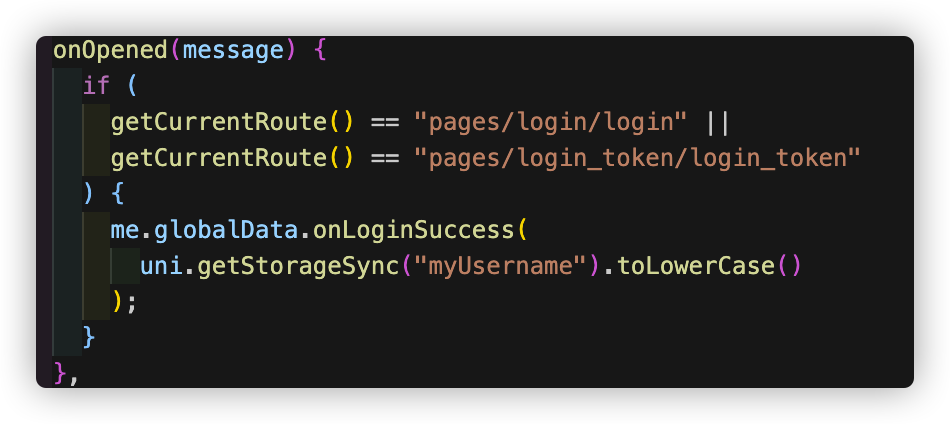
Task: Select the globalData property
Action: tap(227, 230)
